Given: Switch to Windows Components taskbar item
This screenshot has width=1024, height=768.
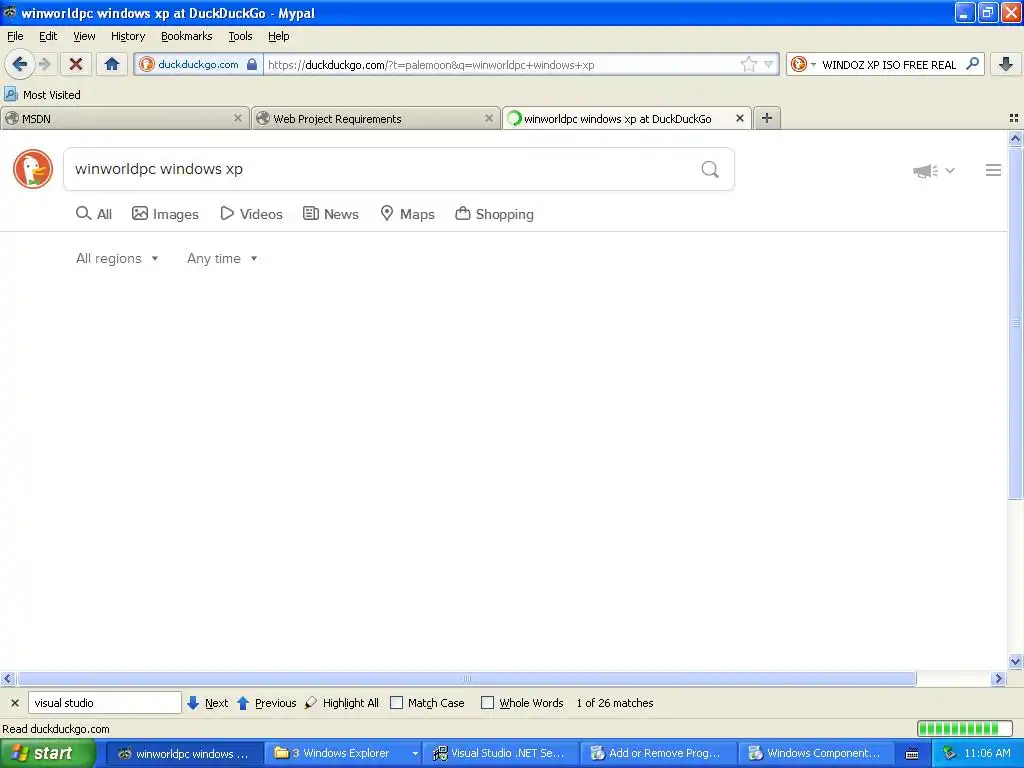Looking at the screenshot, I should click(817, 754).
